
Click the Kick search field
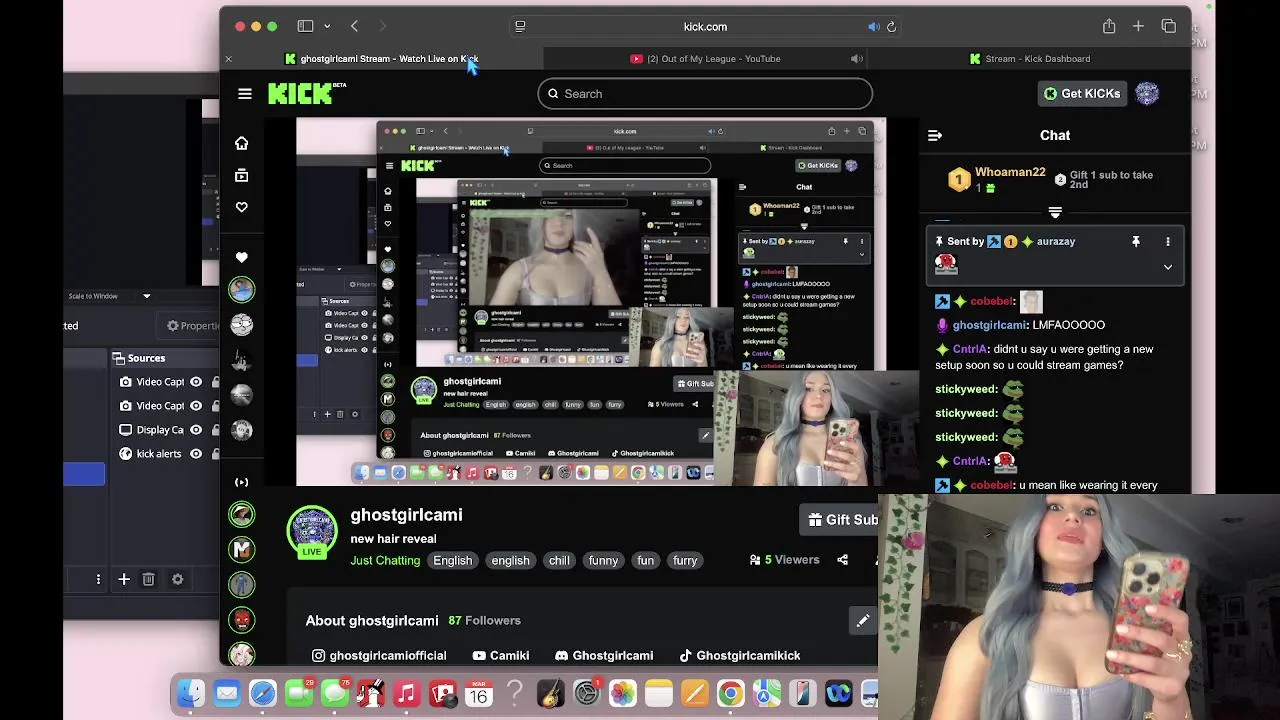705,94
